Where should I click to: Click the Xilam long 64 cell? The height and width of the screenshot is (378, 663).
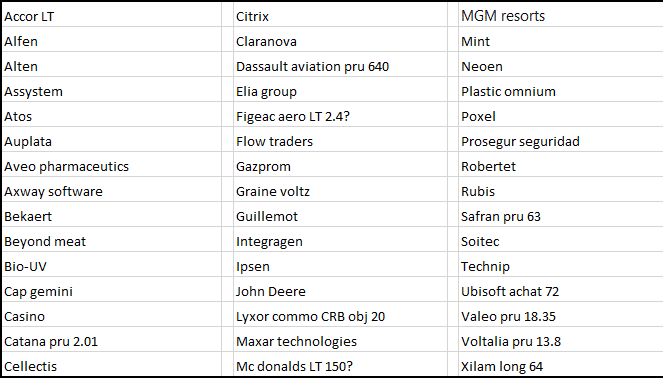561,364
